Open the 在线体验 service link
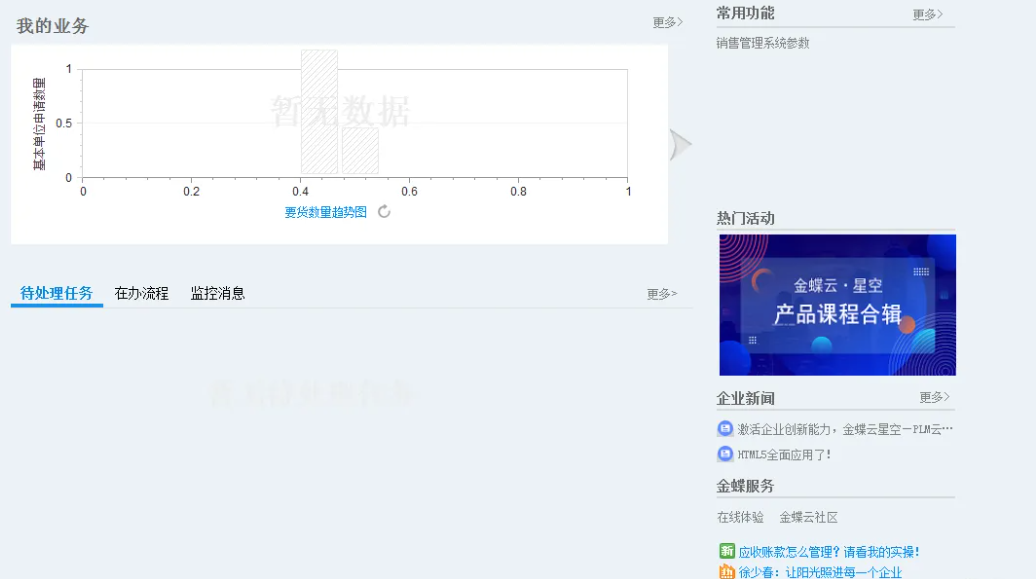Viewport: 1036px width, 579px height. (x=740, y=518)
